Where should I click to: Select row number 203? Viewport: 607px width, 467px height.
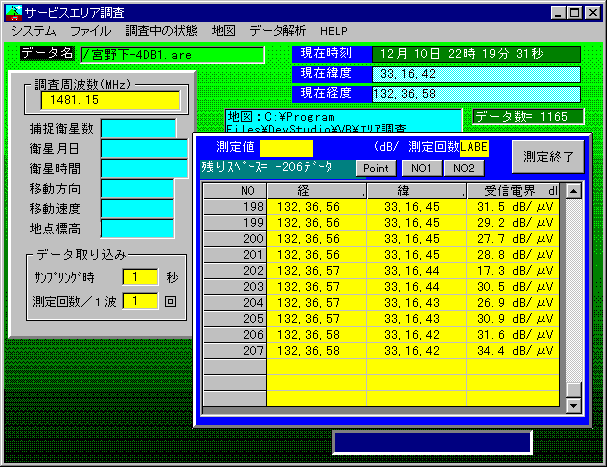click(235, 287)
